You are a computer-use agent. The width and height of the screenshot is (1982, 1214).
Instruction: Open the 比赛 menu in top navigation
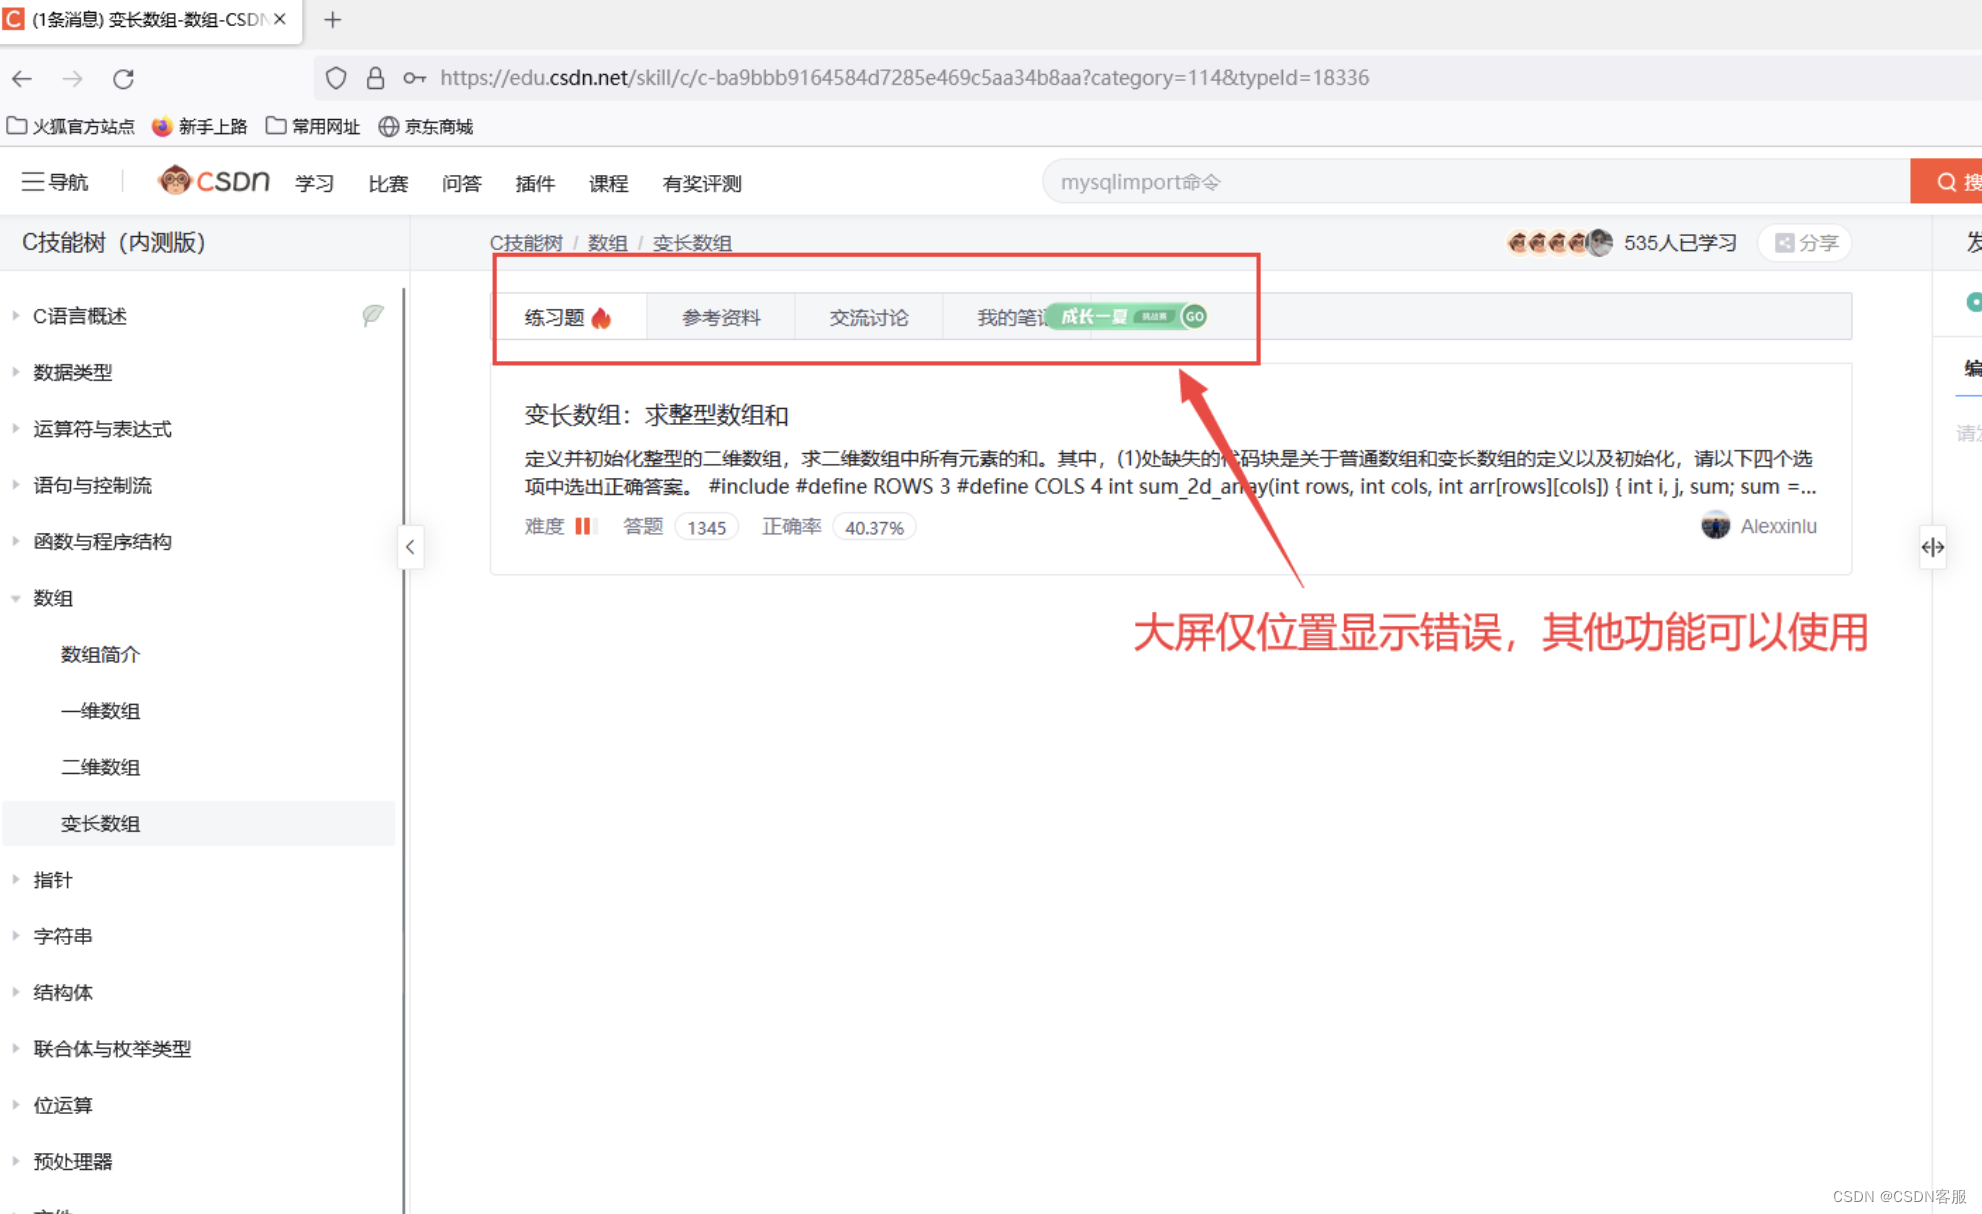tap(388, 183)
